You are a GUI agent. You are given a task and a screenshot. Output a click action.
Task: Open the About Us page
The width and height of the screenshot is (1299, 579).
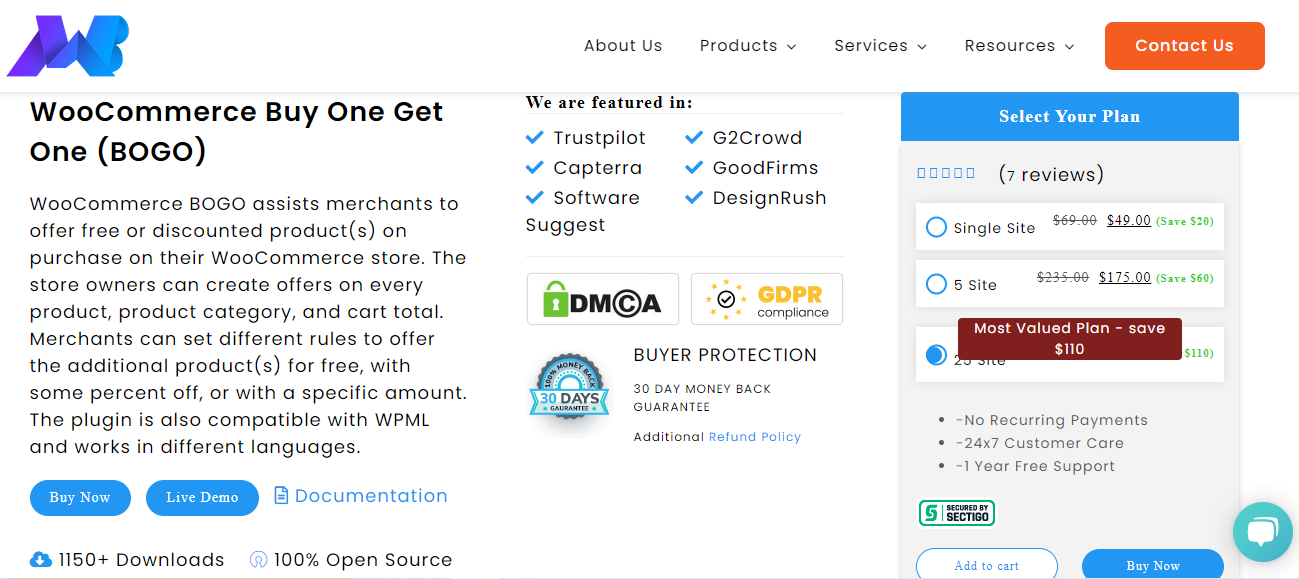tap(623, 46)
